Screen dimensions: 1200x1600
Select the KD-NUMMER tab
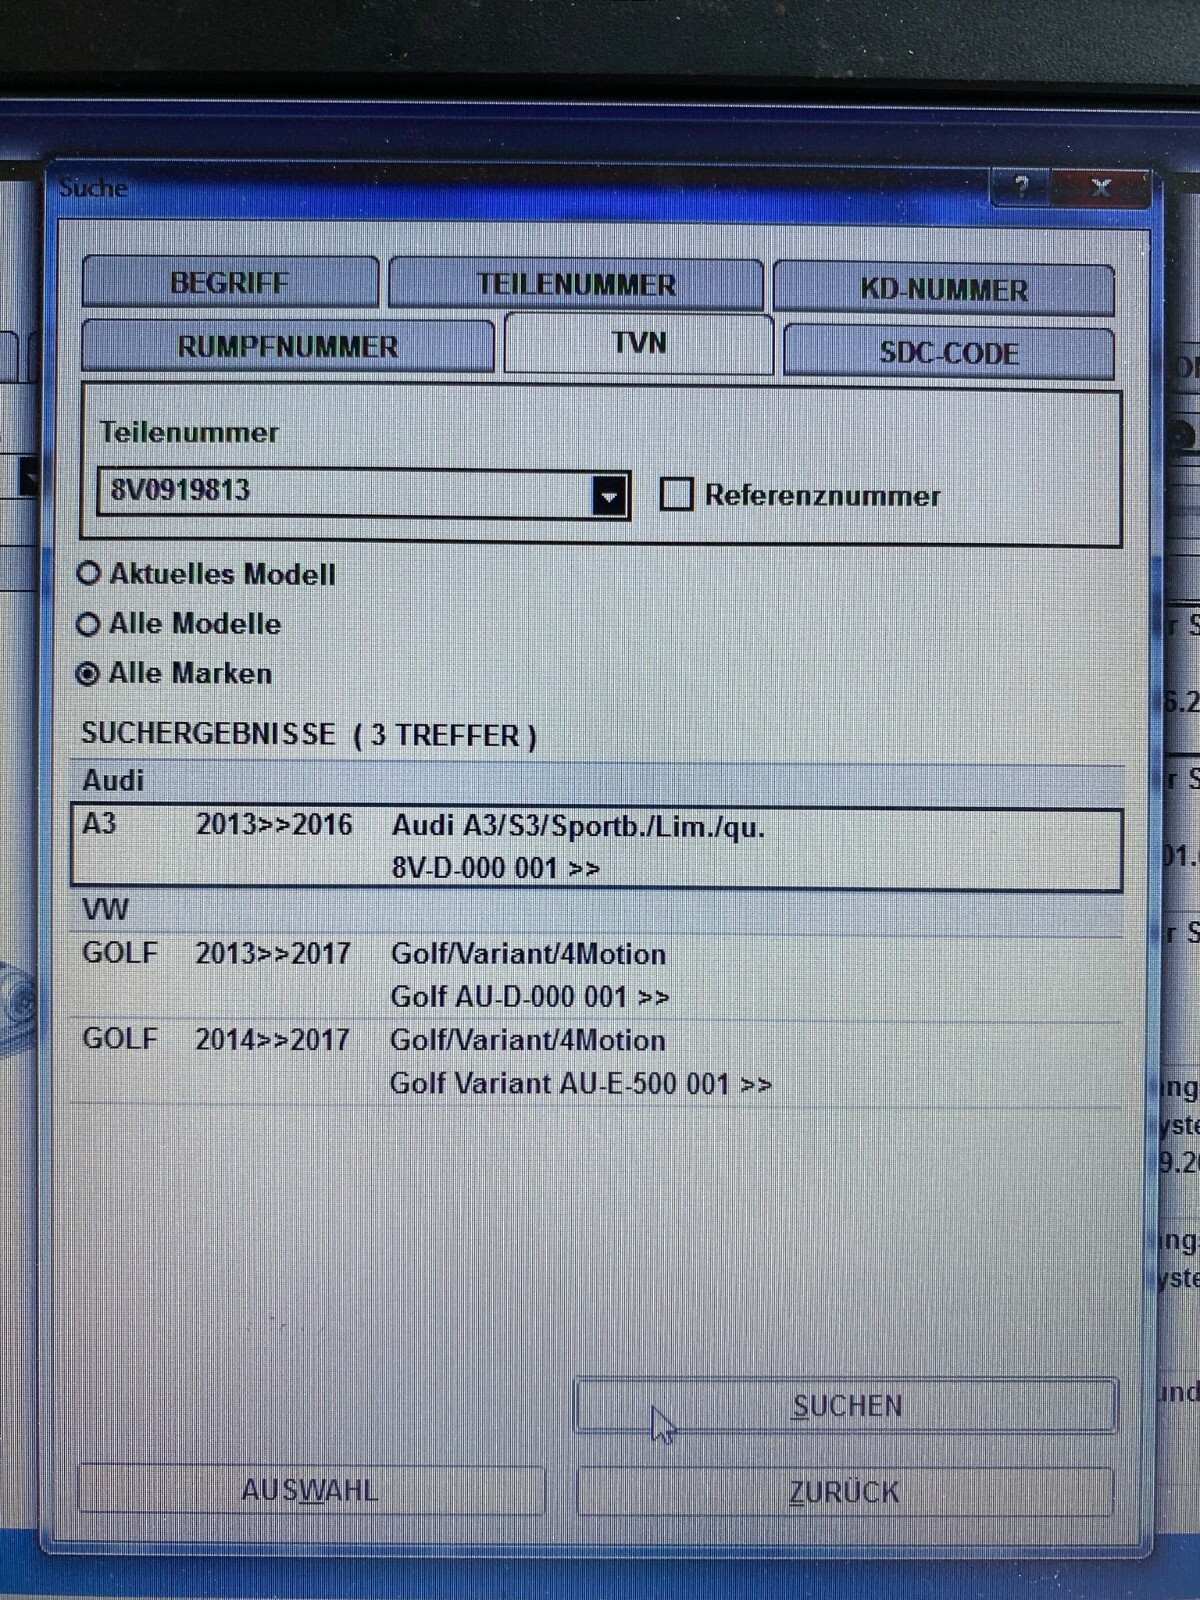(x=943, y=290)
